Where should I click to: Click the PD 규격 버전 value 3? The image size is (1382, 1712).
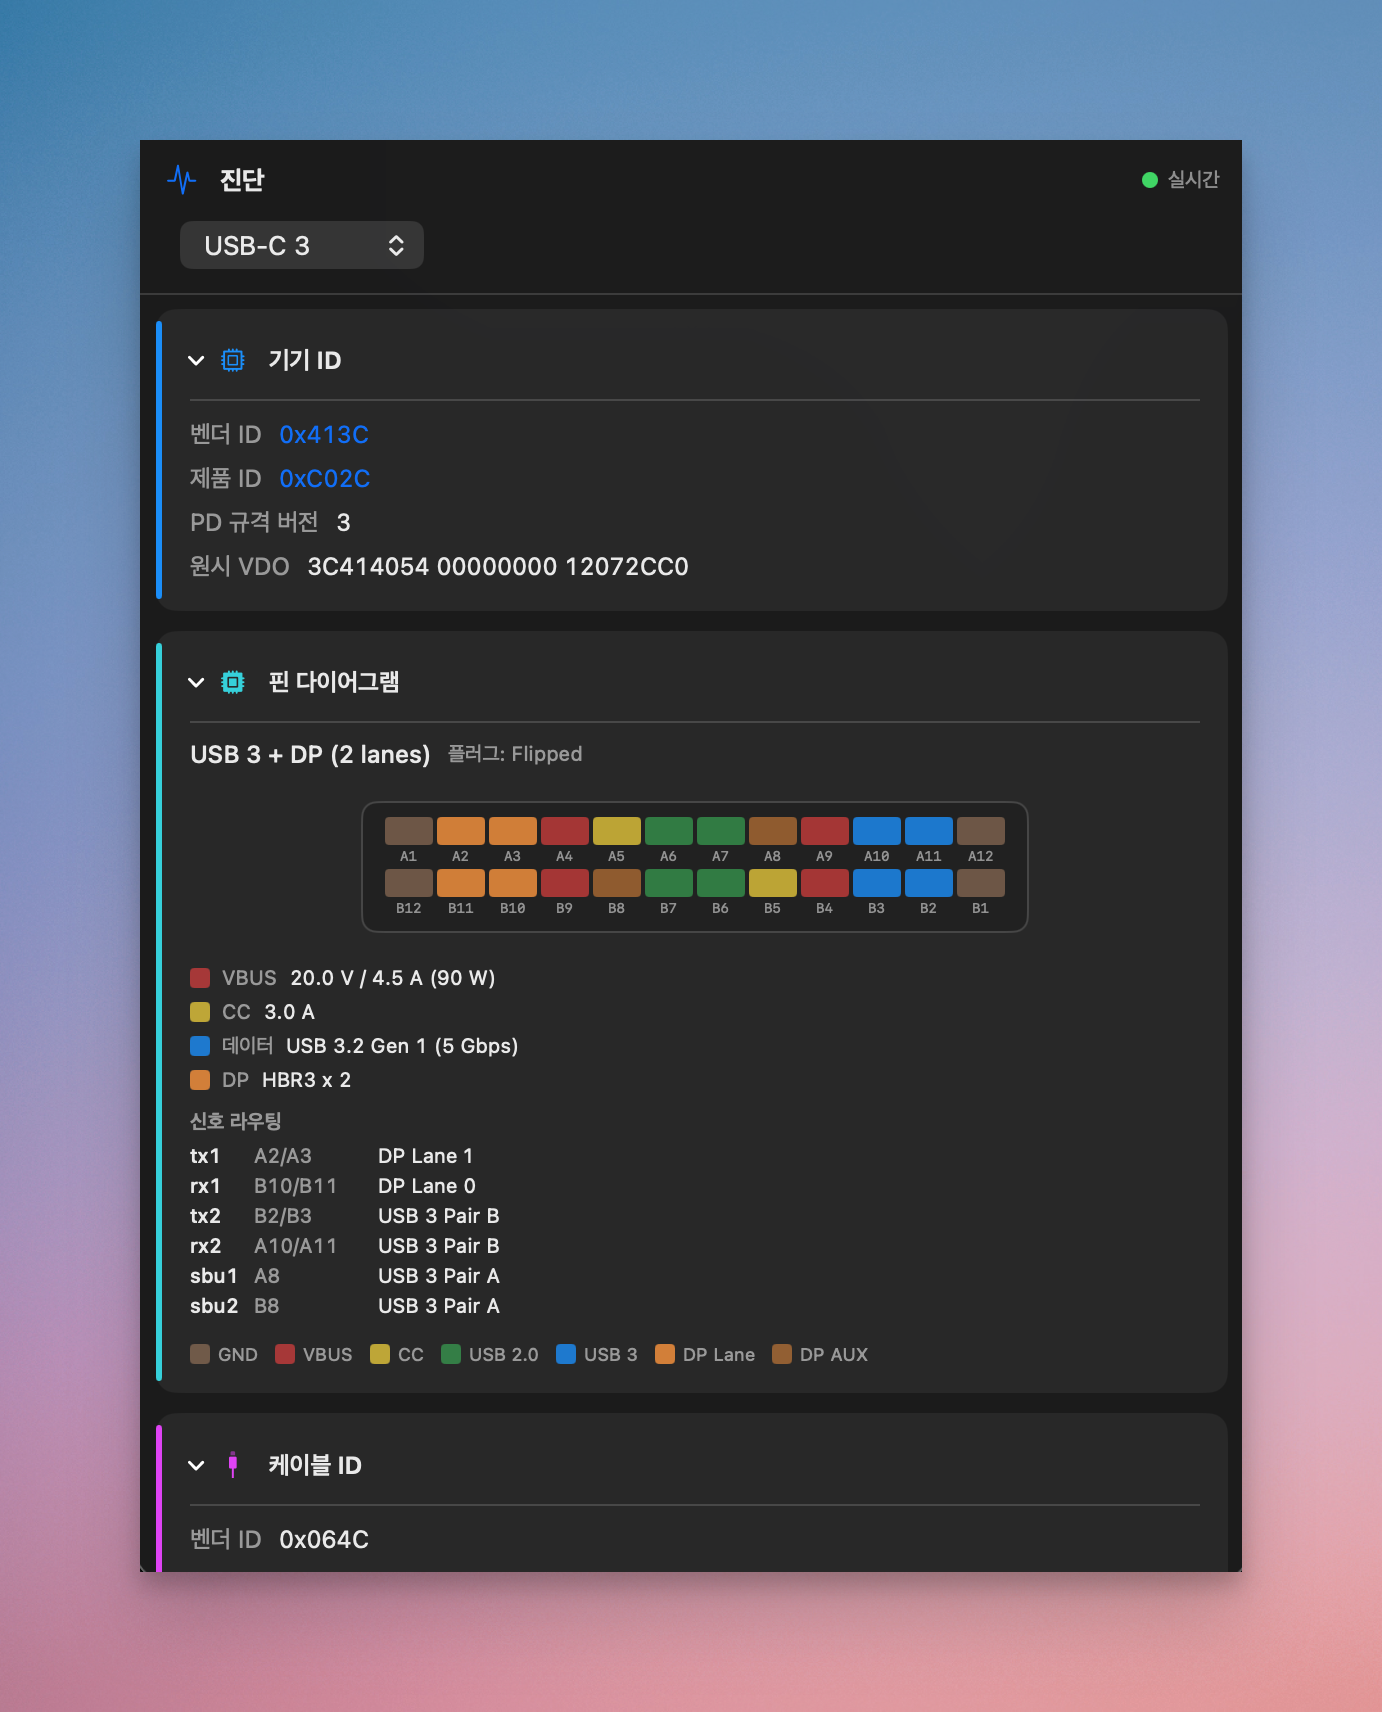(343, 523)
